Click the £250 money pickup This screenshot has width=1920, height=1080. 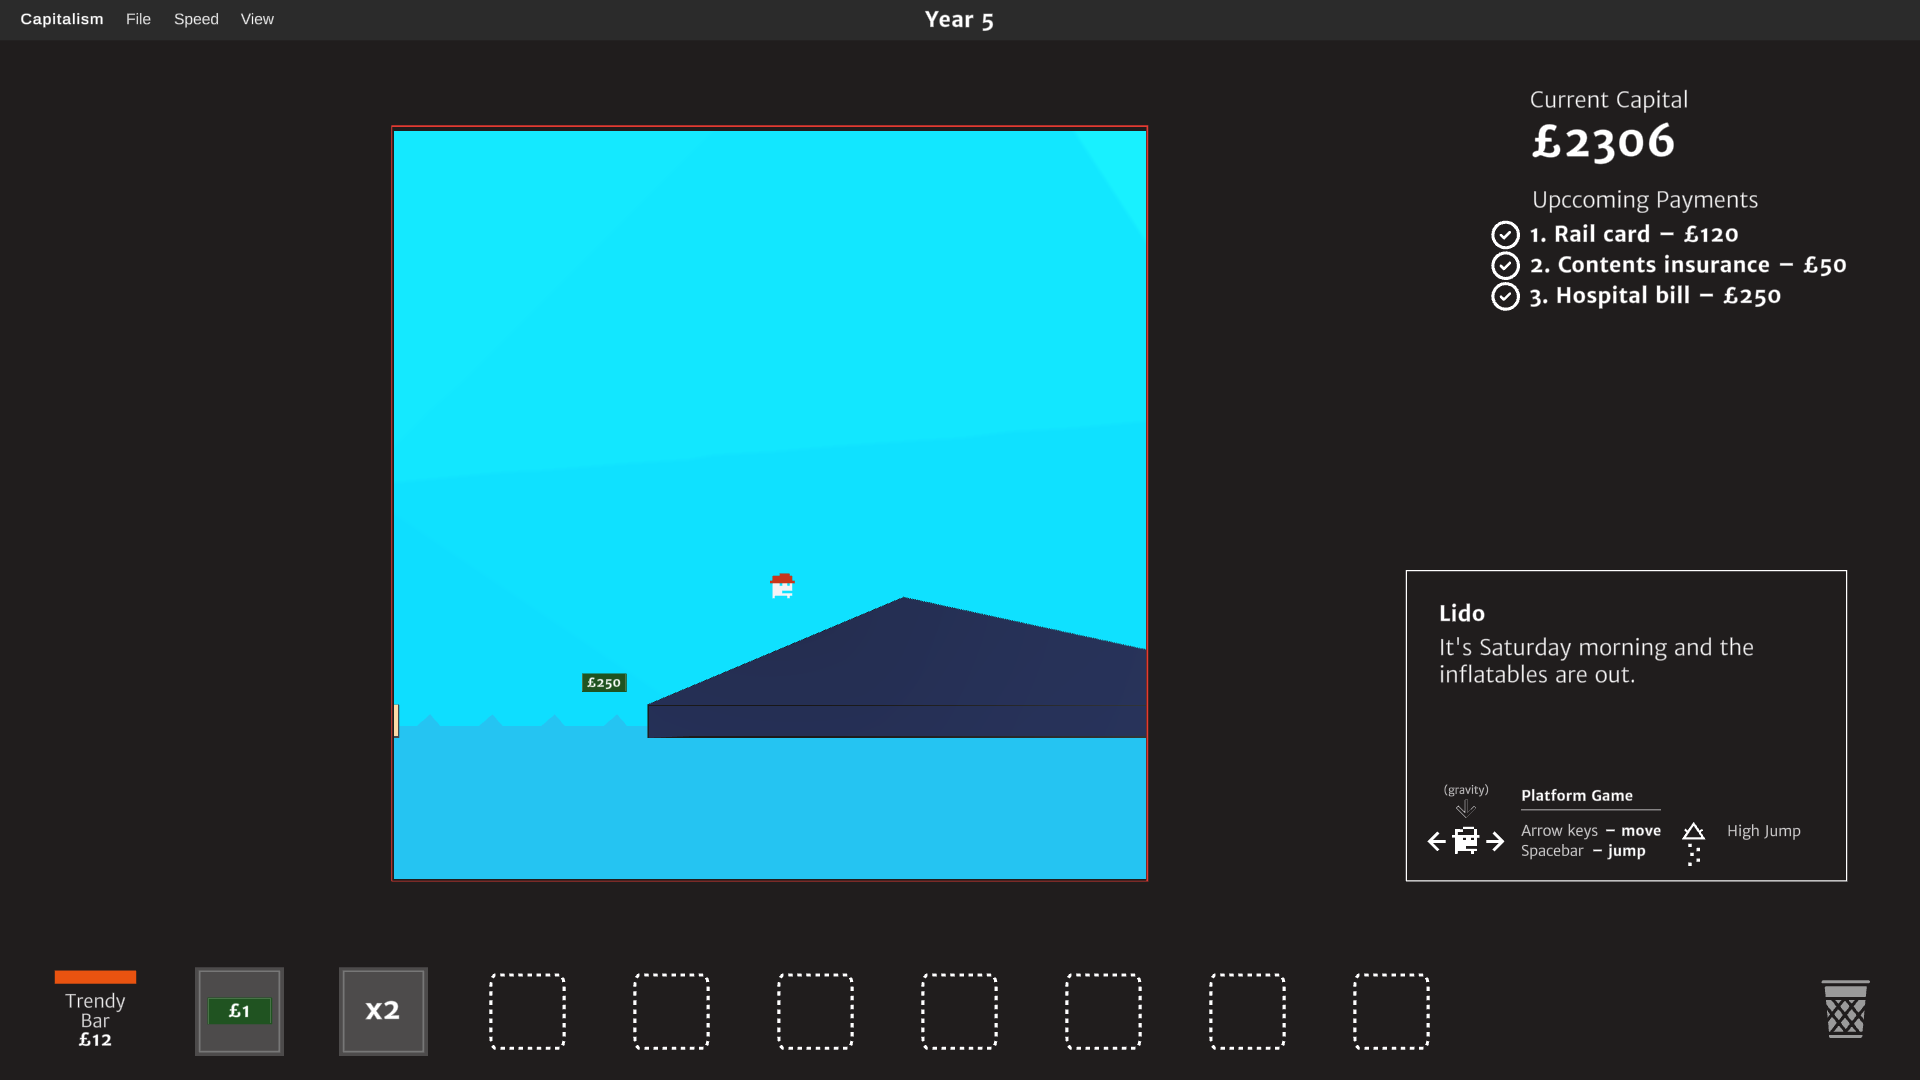[x=604, y=683]
